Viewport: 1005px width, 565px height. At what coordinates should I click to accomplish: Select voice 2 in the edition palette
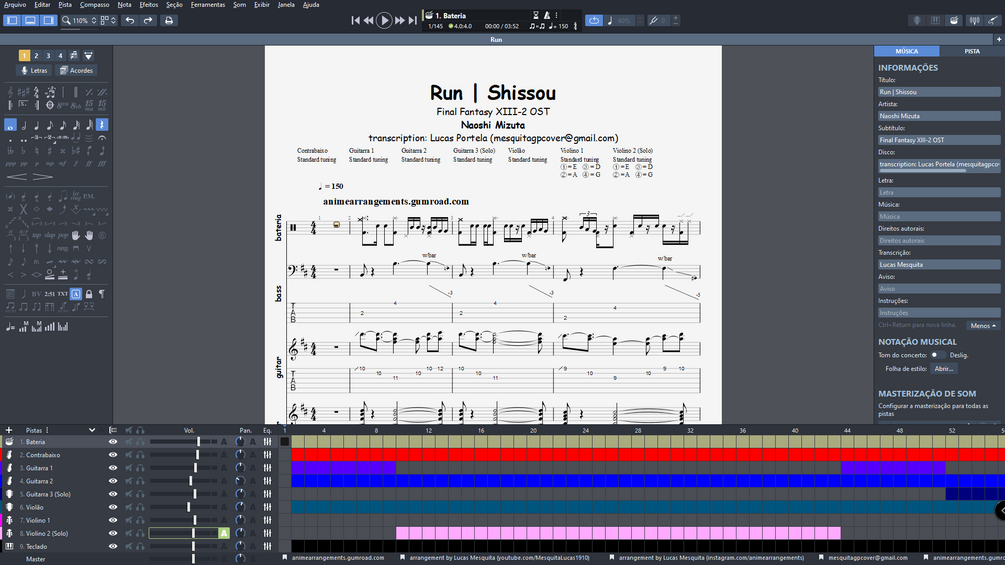point(37,56)
